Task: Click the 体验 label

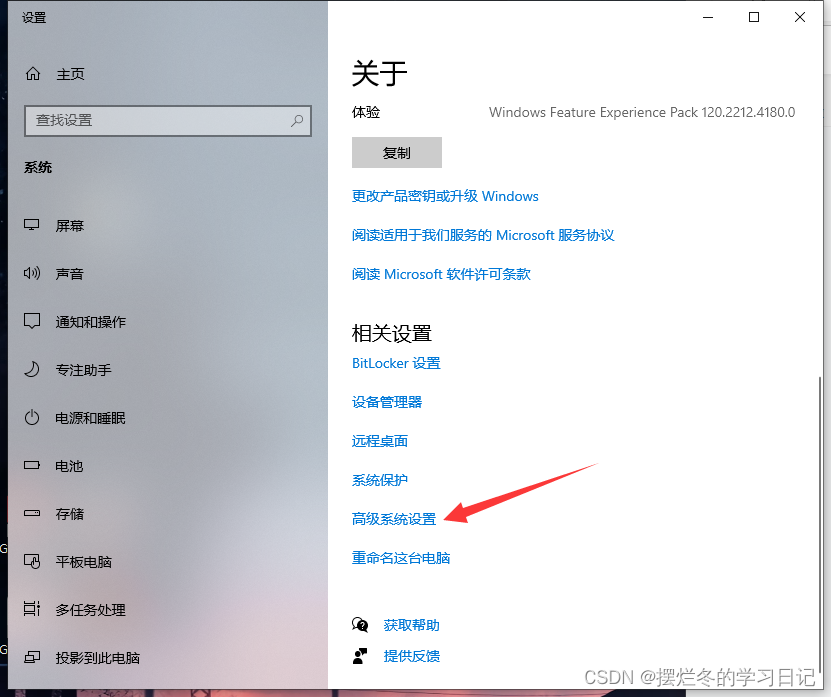Action: [x=366, y=112]
